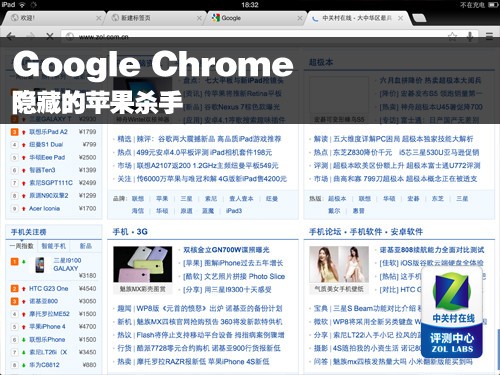Tap the back arrow in Chrome toolbar
Viewport: 500px width, 375px height.
pyautogui.click(x=11, y=36)
